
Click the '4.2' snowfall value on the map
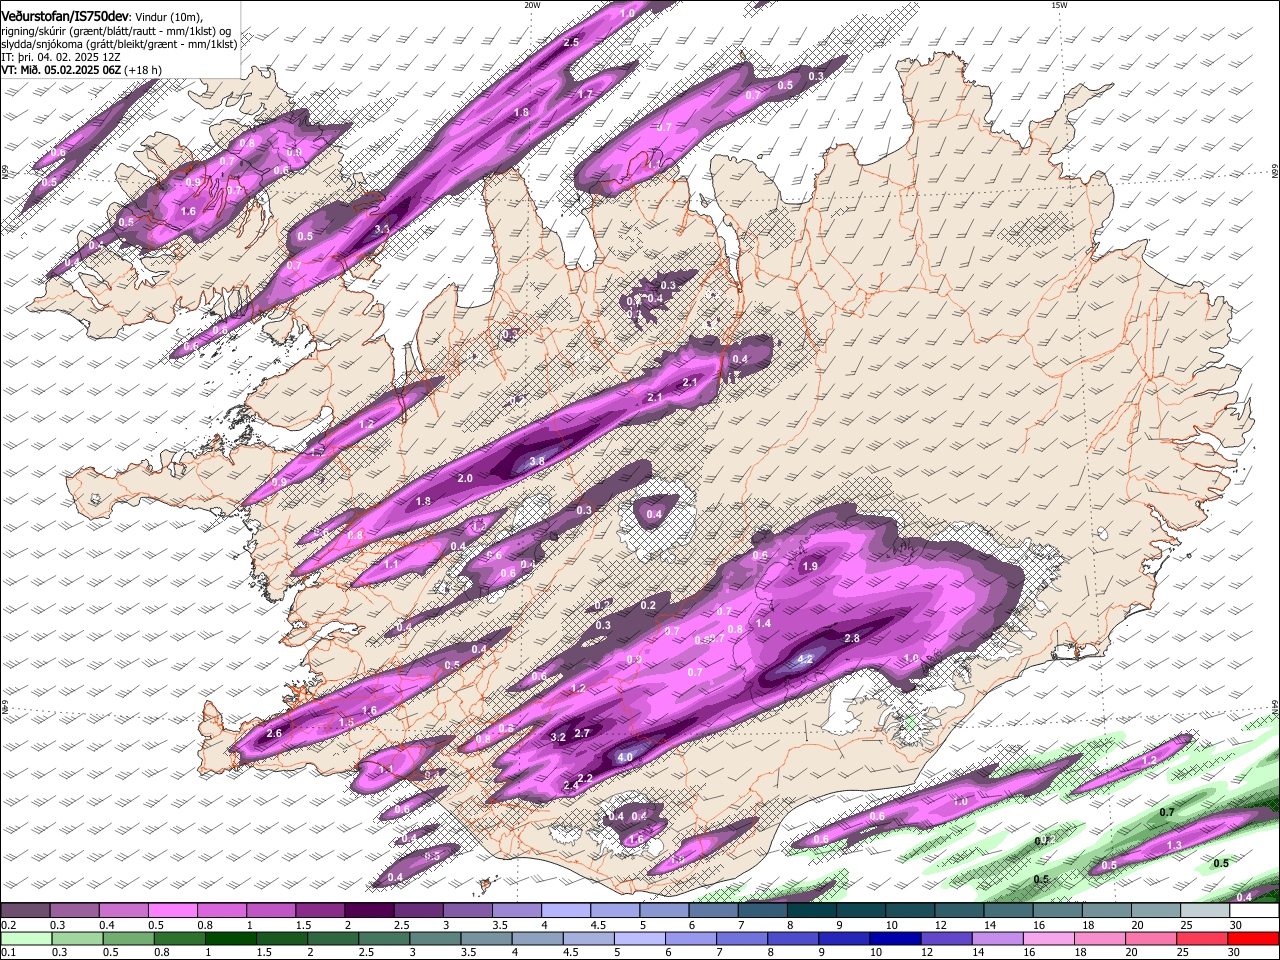coord(805,660)
